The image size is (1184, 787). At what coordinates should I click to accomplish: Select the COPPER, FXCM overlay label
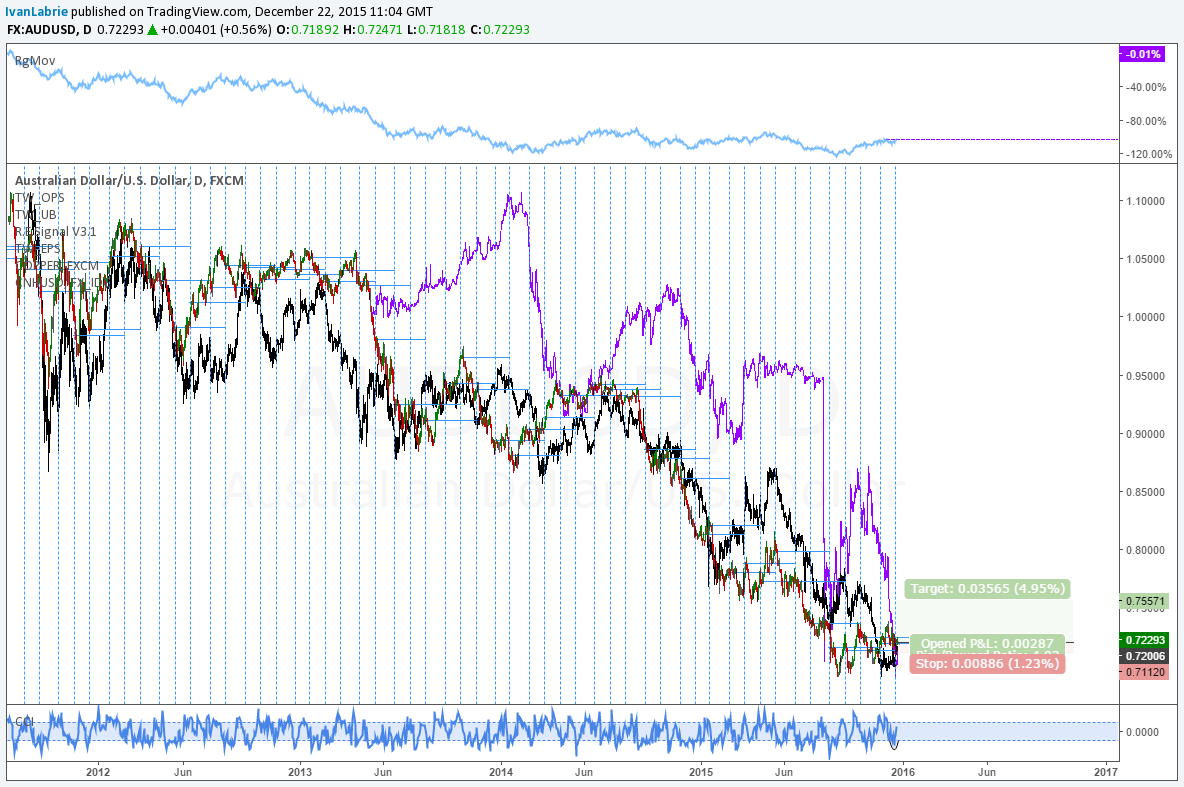(57, 266)
